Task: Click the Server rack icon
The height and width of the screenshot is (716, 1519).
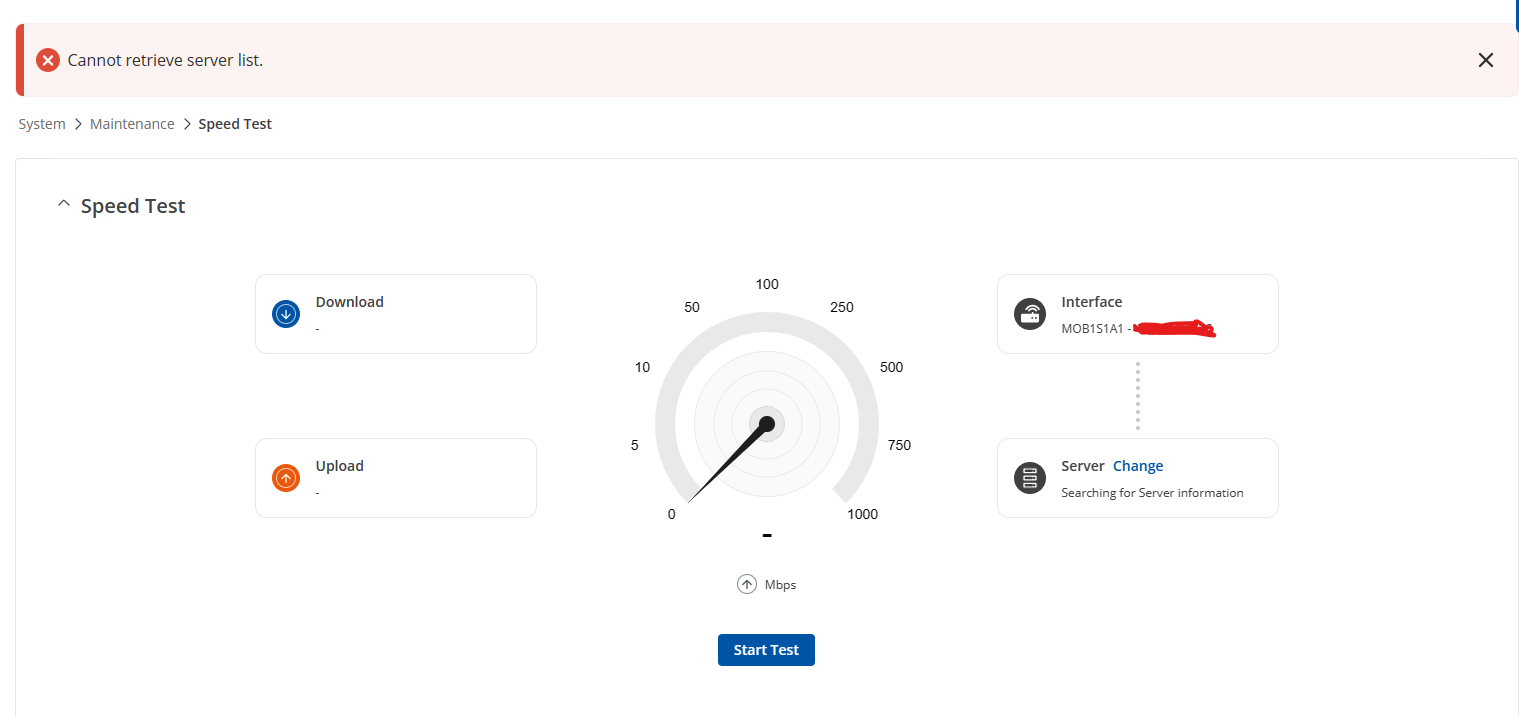Action: 1029,478
